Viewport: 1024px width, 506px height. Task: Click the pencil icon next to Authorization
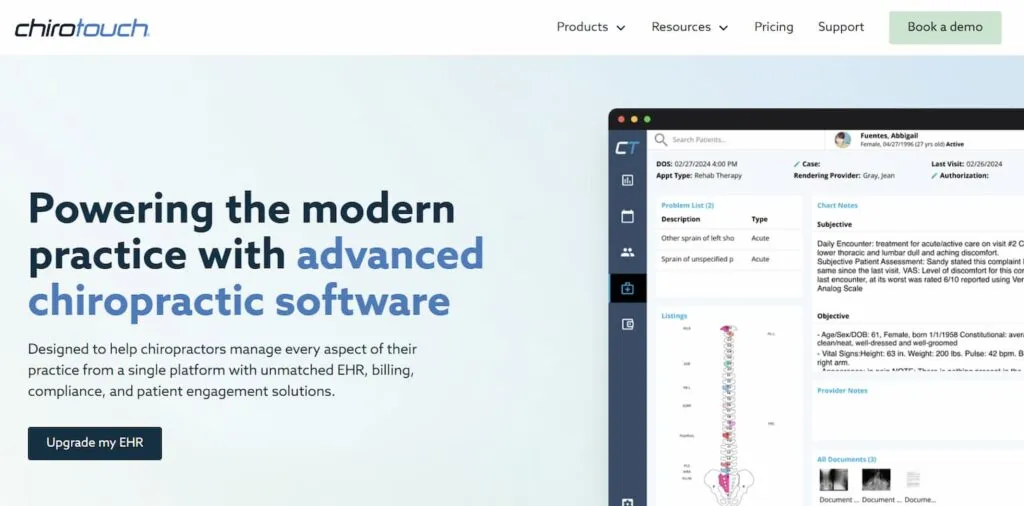[x=935, y=176]
